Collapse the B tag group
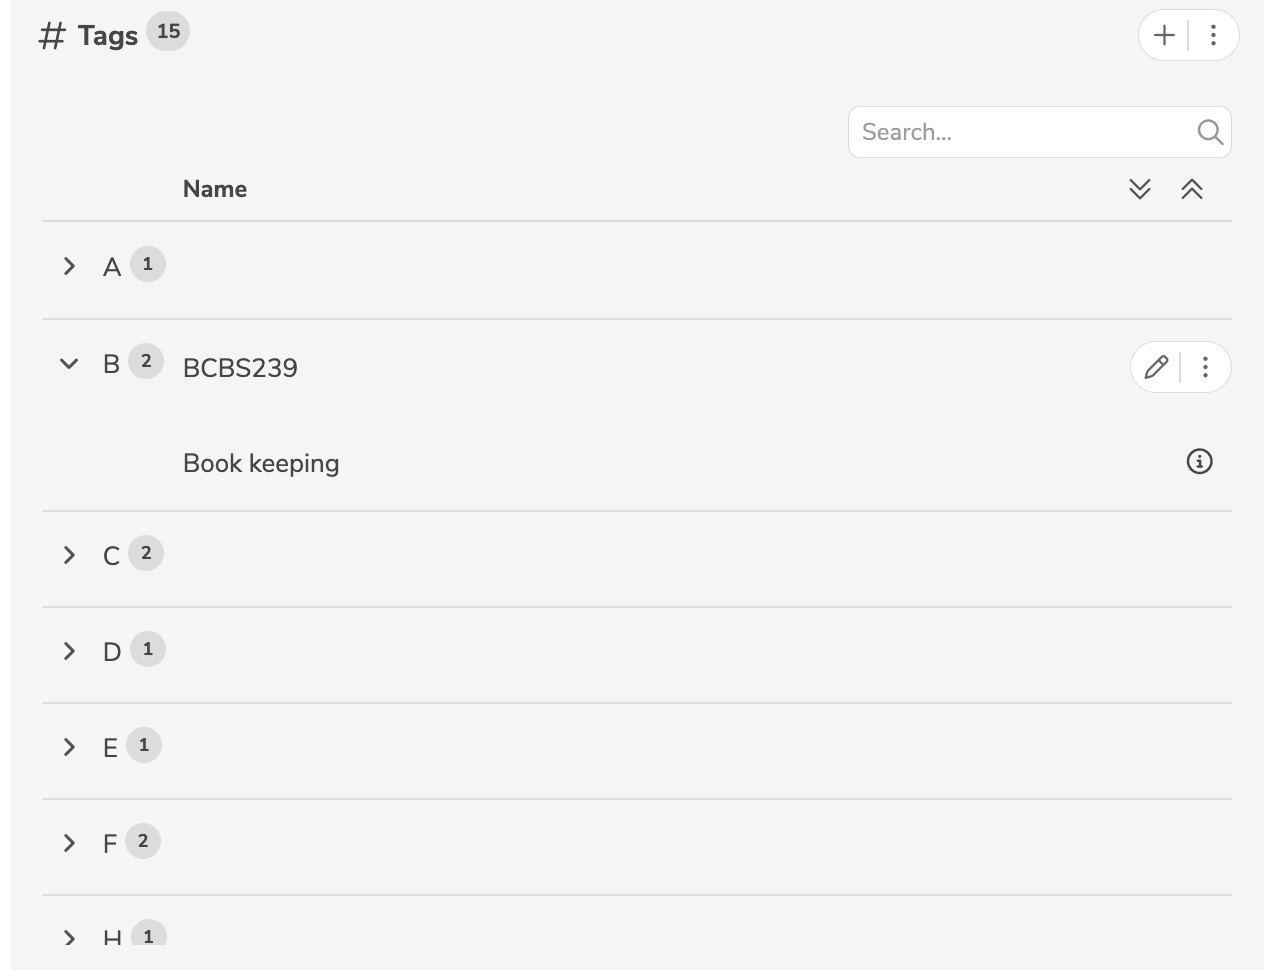 coord(69,364)
